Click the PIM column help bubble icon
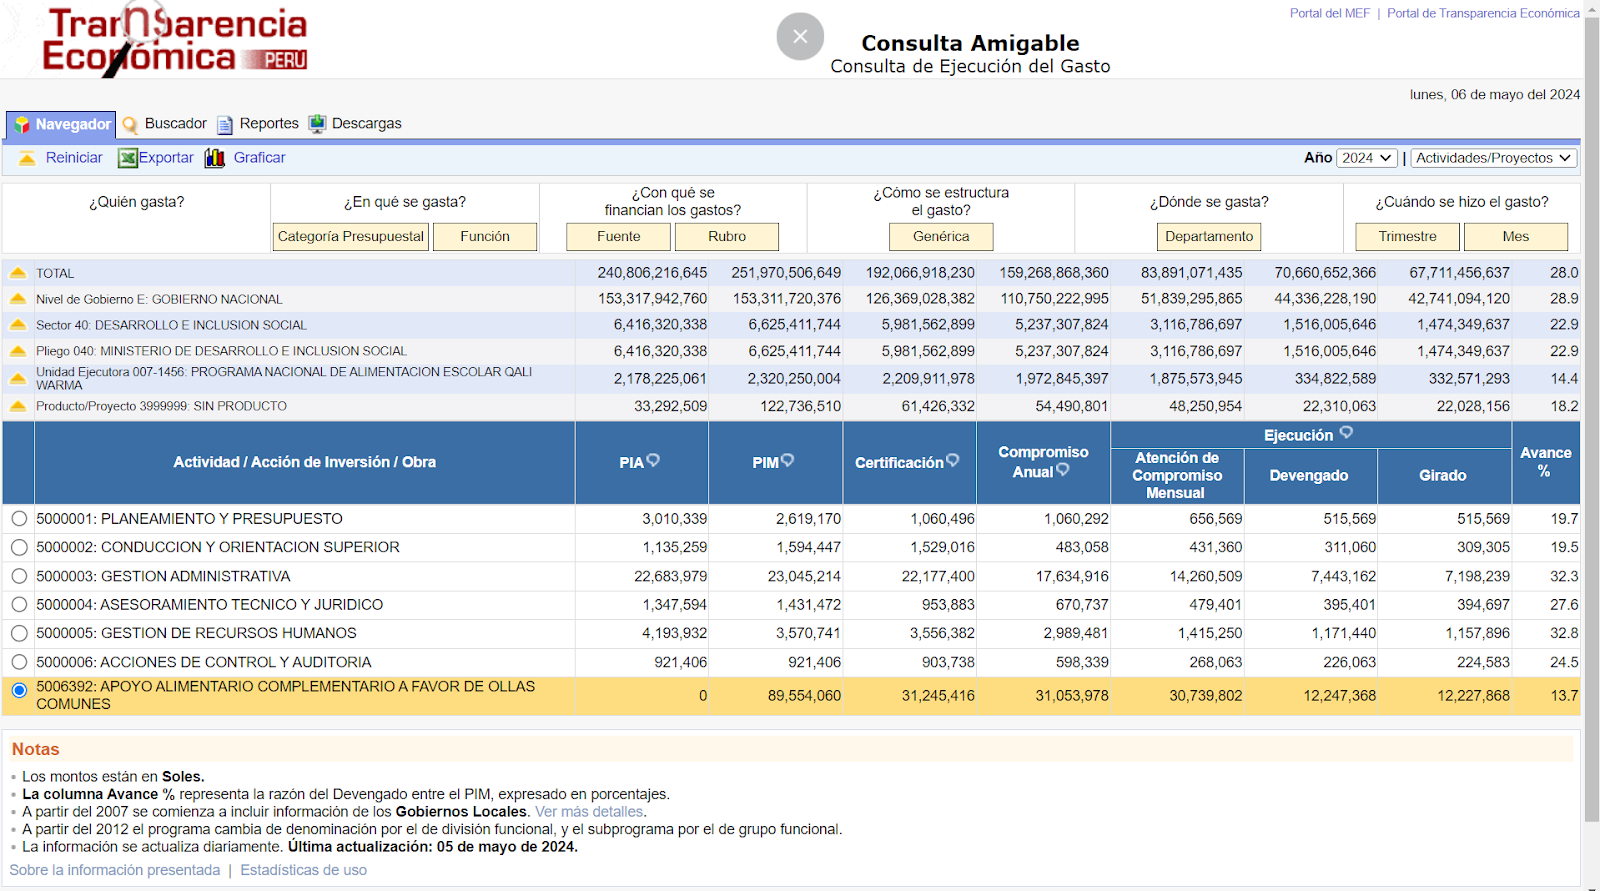 point(787,461)
